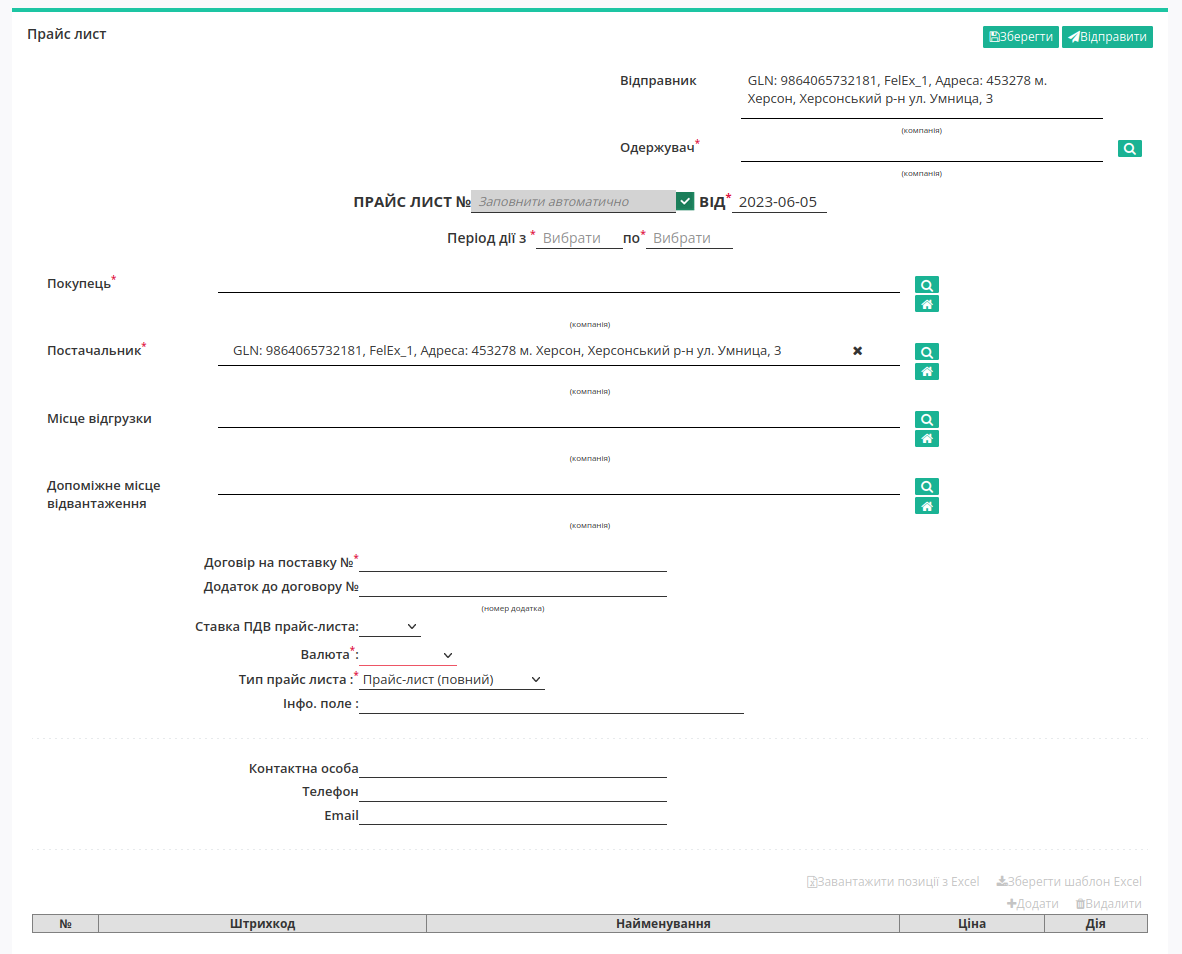Pick the period end date after по
The image size is (1182, 954).
[x=689, y=238]
